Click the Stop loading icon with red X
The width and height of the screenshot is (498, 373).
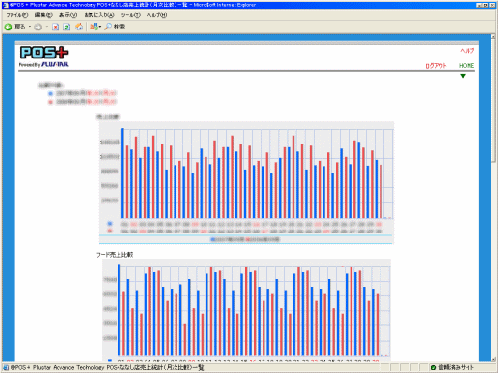(56, 27)
